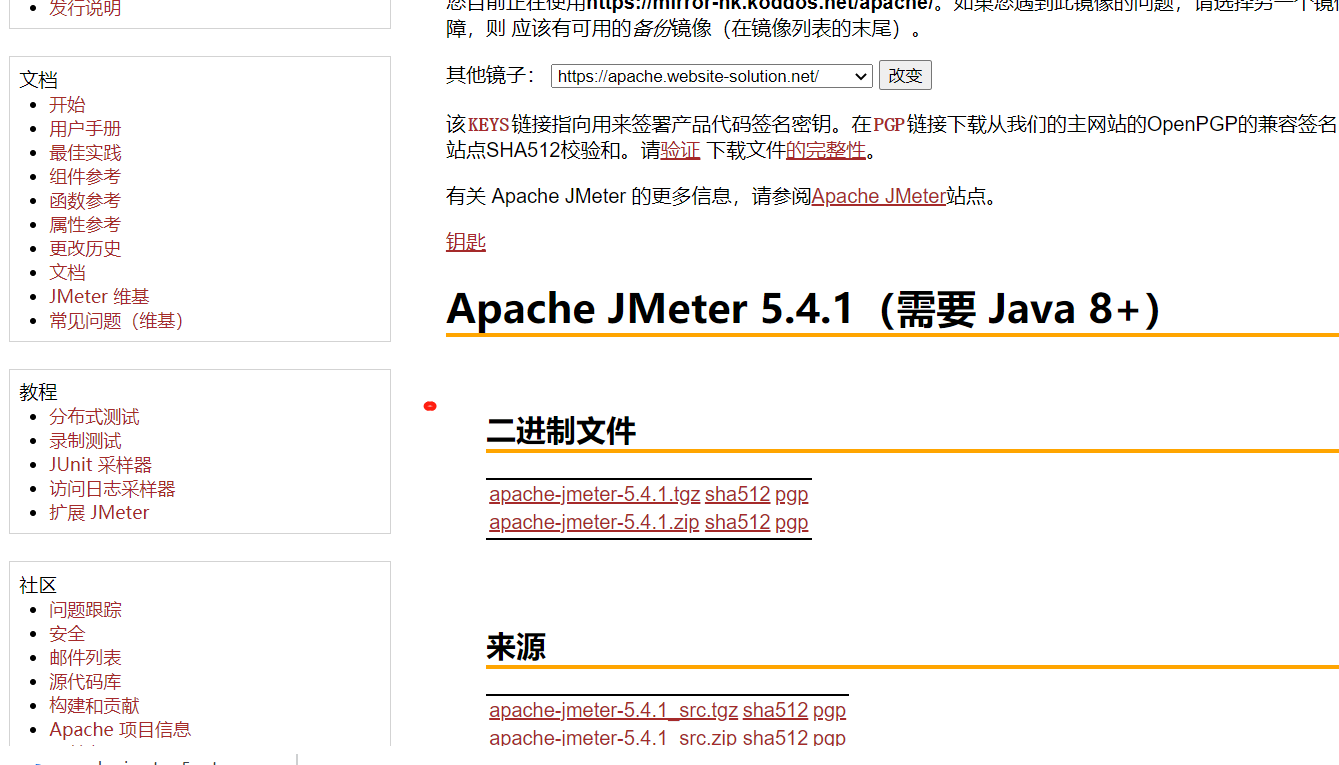The image size is (1339, 765).
Task: Click the 文档 sidebar section heading
Action: [x=38, y=80]
